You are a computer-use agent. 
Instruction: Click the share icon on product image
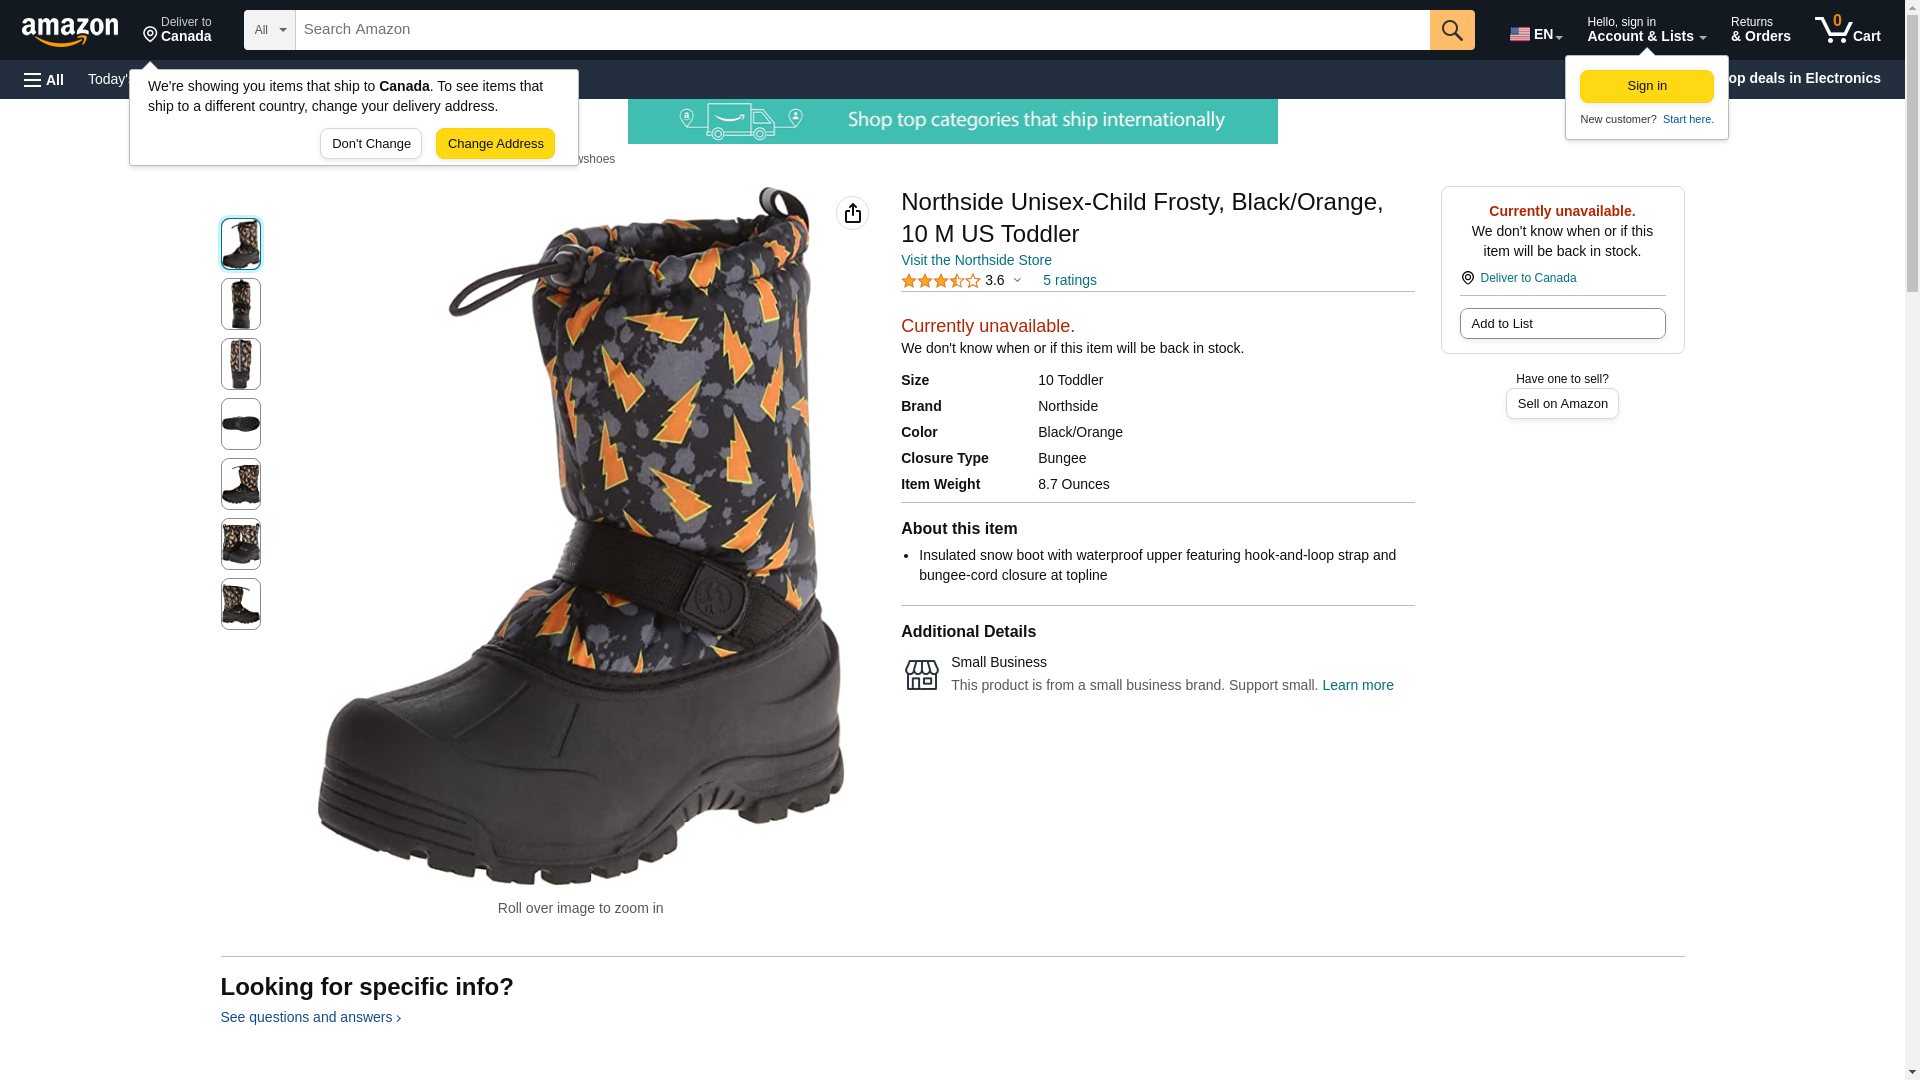(852, 213)
